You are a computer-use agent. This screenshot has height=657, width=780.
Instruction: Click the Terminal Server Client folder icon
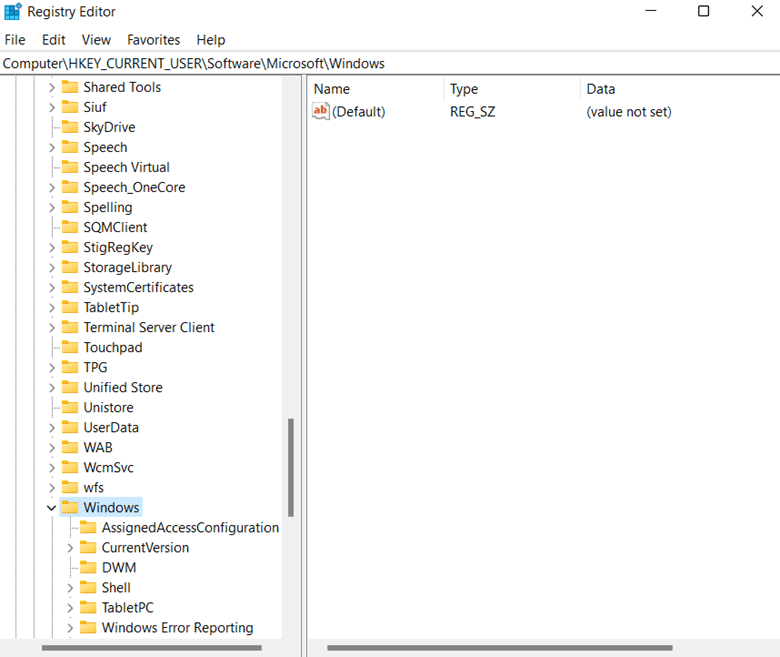[70, 327]
